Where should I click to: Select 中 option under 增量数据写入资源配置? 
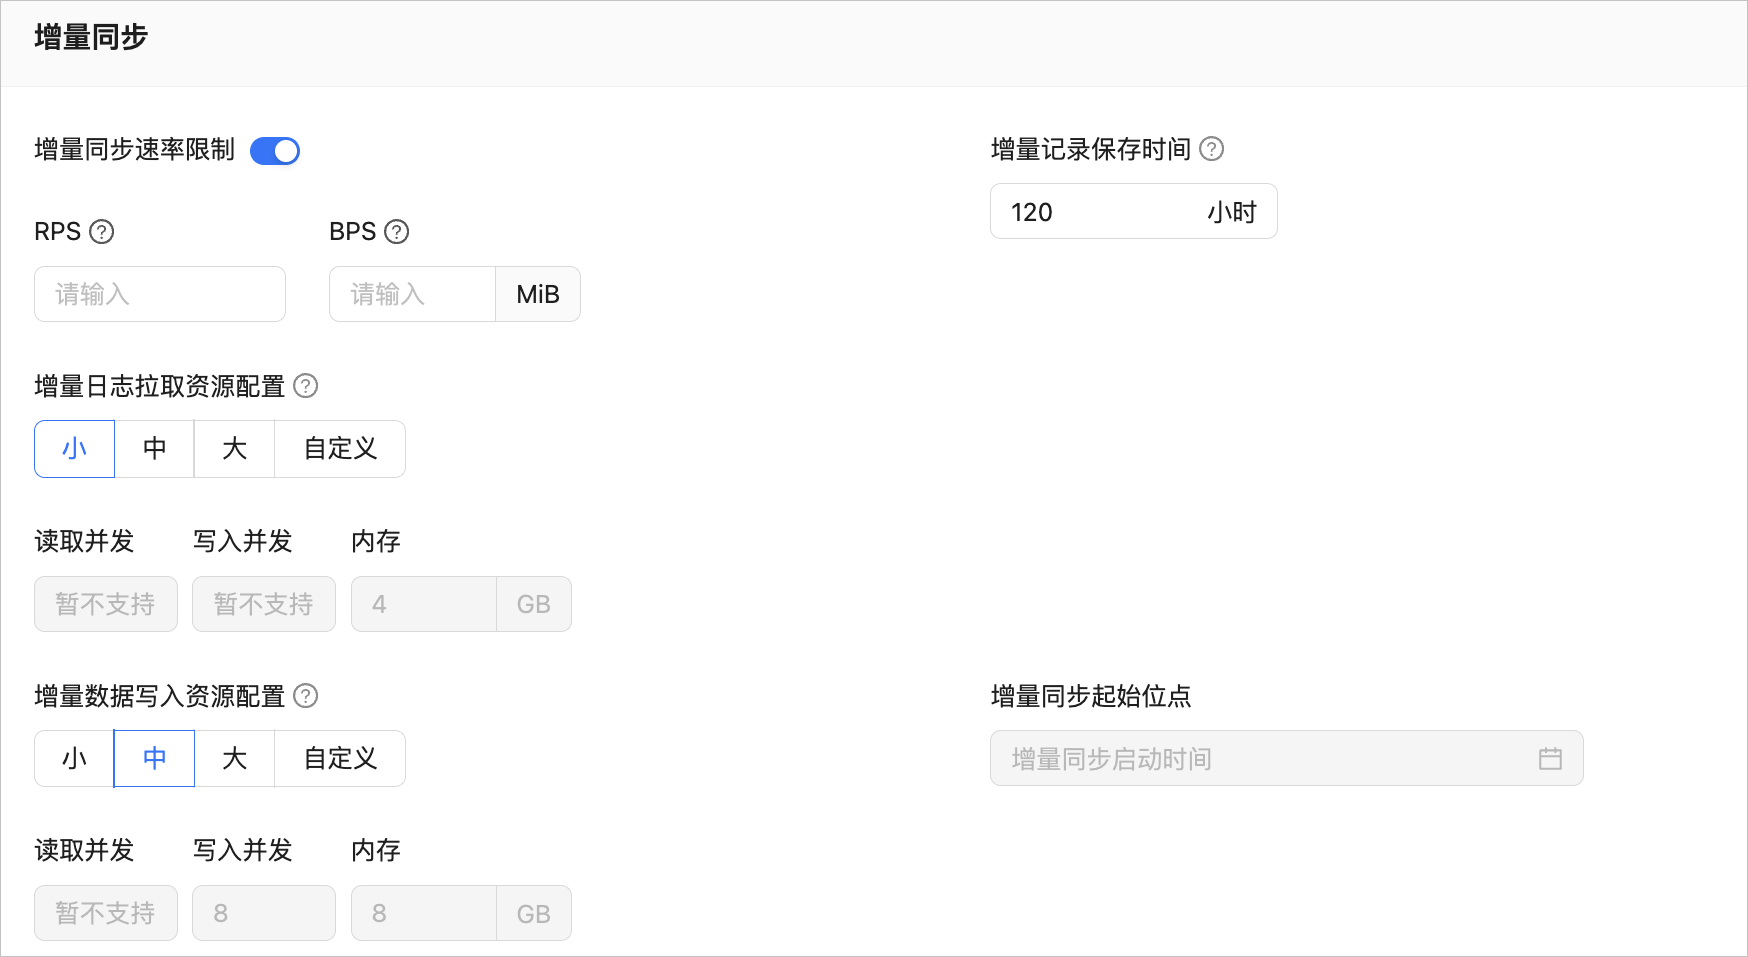tap(155, 759)
